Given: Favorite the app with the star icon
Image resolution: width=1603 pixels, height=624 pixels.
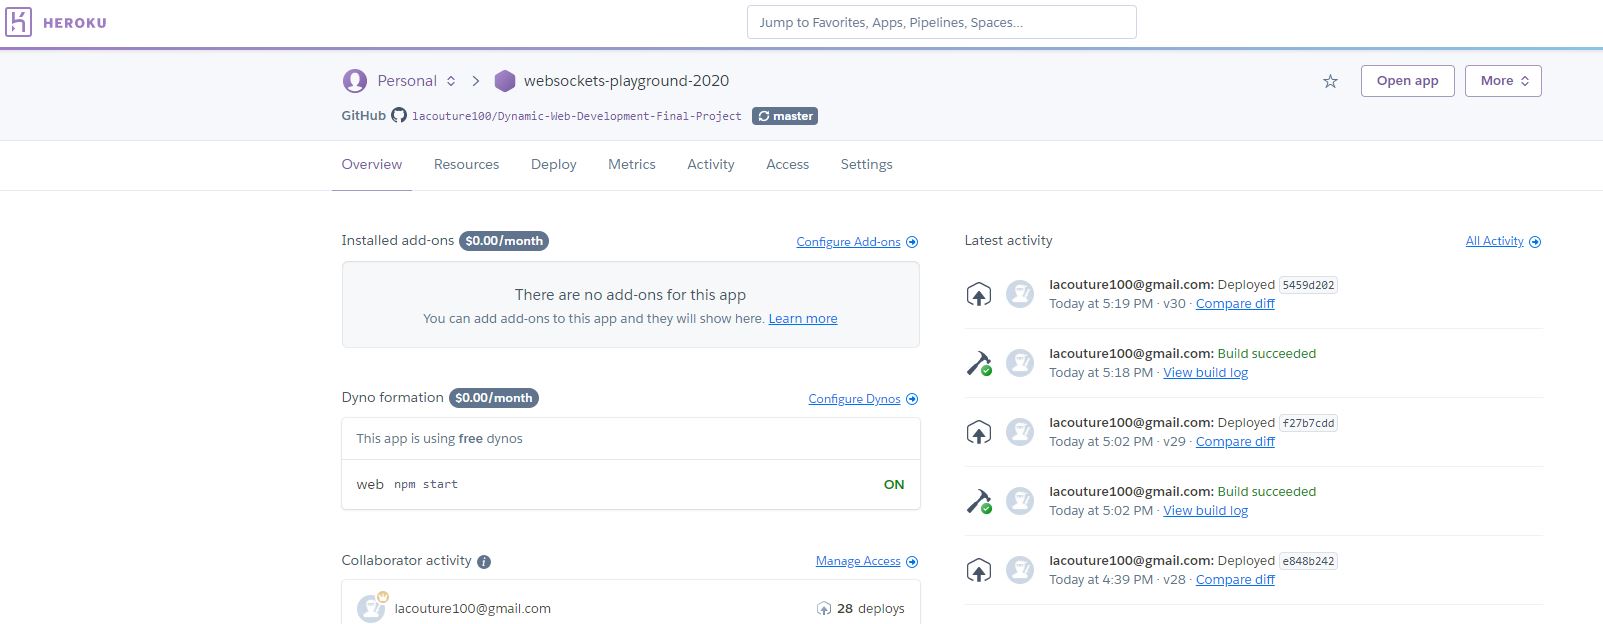Looking at the screenshot, I should coord(1330,81).
